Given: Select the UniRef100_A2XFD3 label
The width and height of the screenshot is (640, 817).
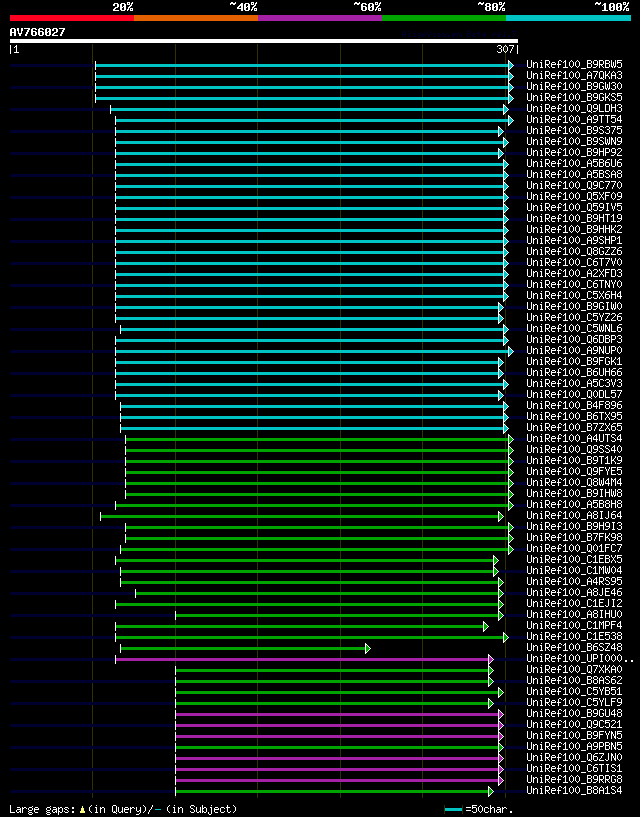Looking at the screenshot, I should click(574, 274).
